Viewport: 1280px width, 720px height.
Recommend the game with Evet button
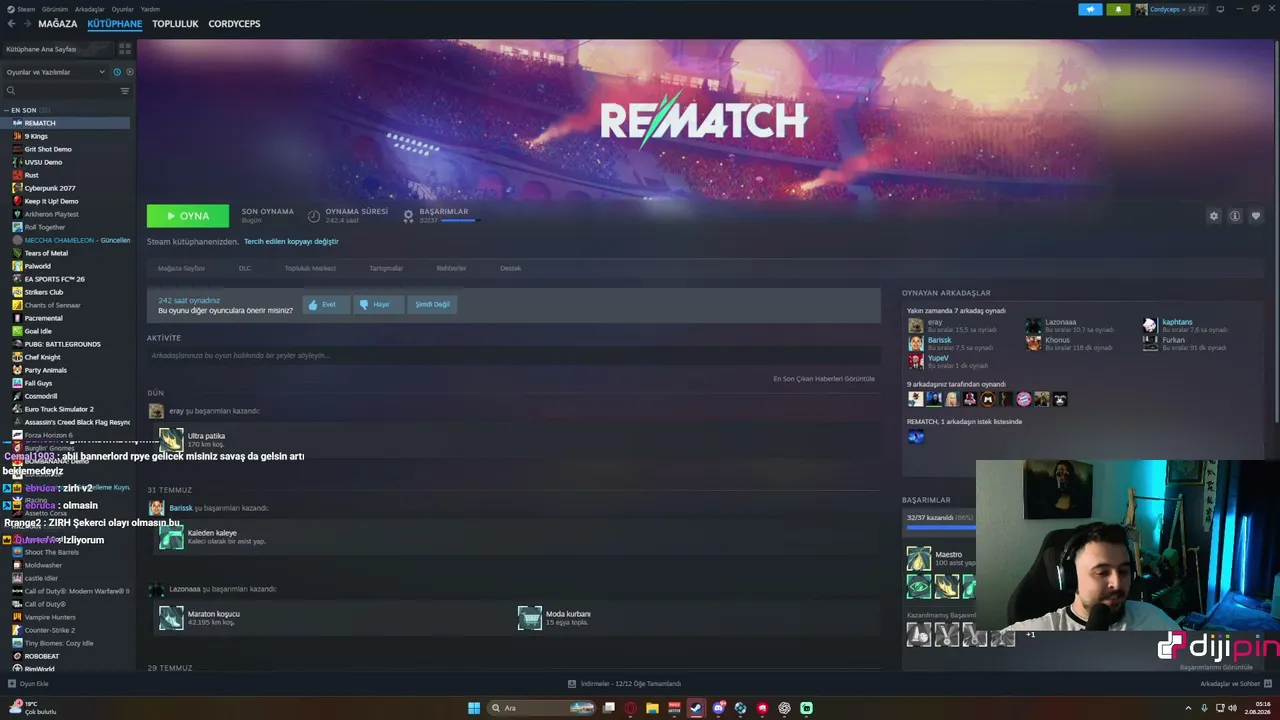pos(326,304)
